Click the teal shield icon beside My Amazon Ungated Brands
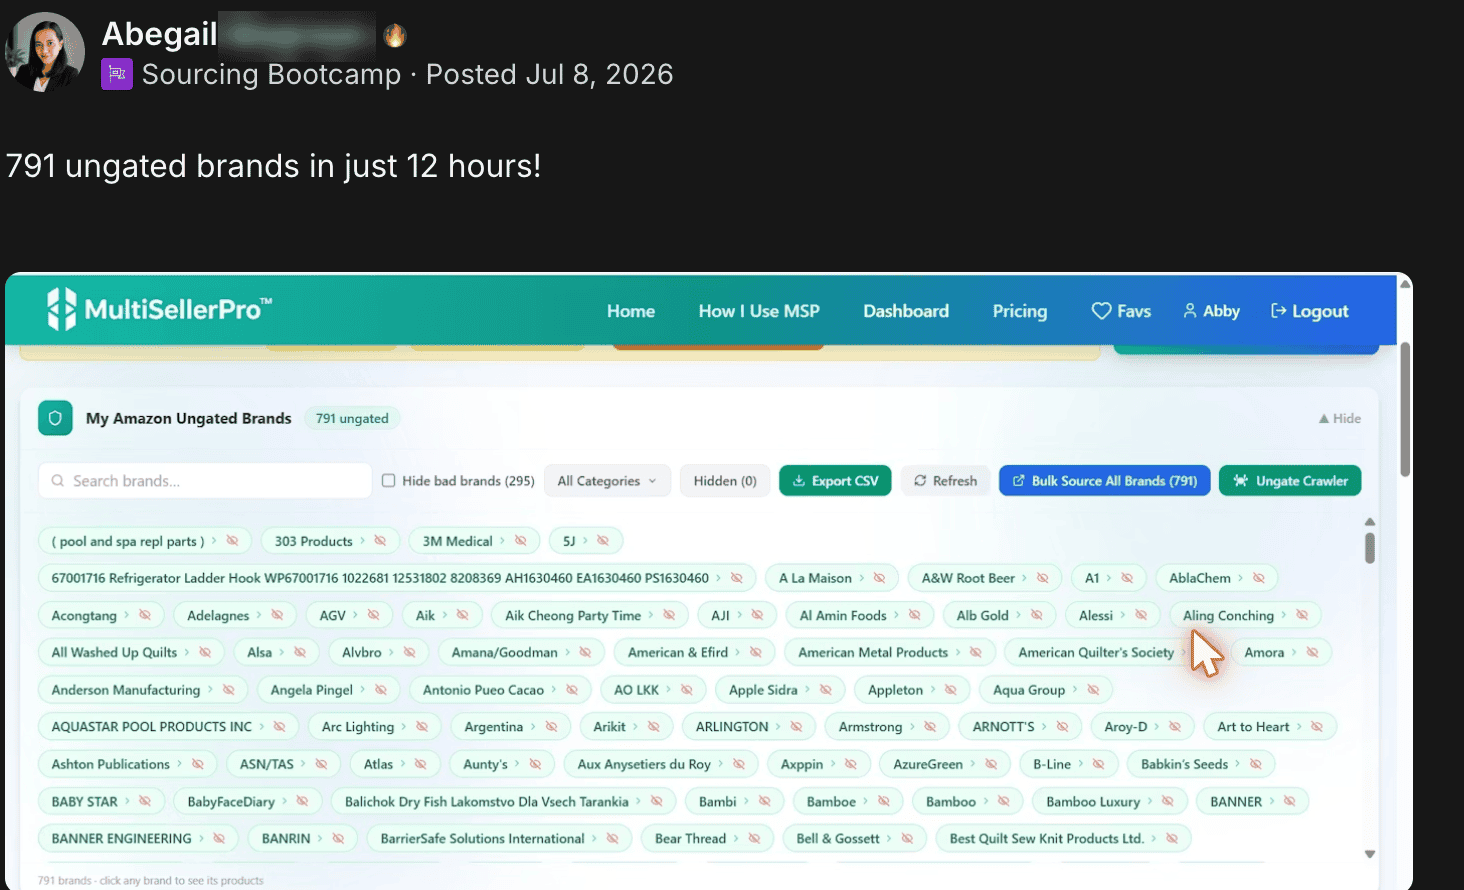 click(55, 418)
